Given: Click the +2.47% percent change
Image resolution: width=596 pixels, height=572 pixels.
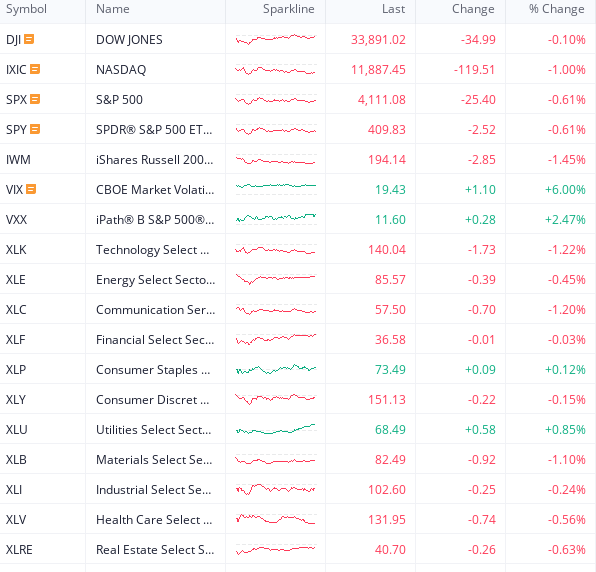Looking at the screenshot, I should [565, 220].
